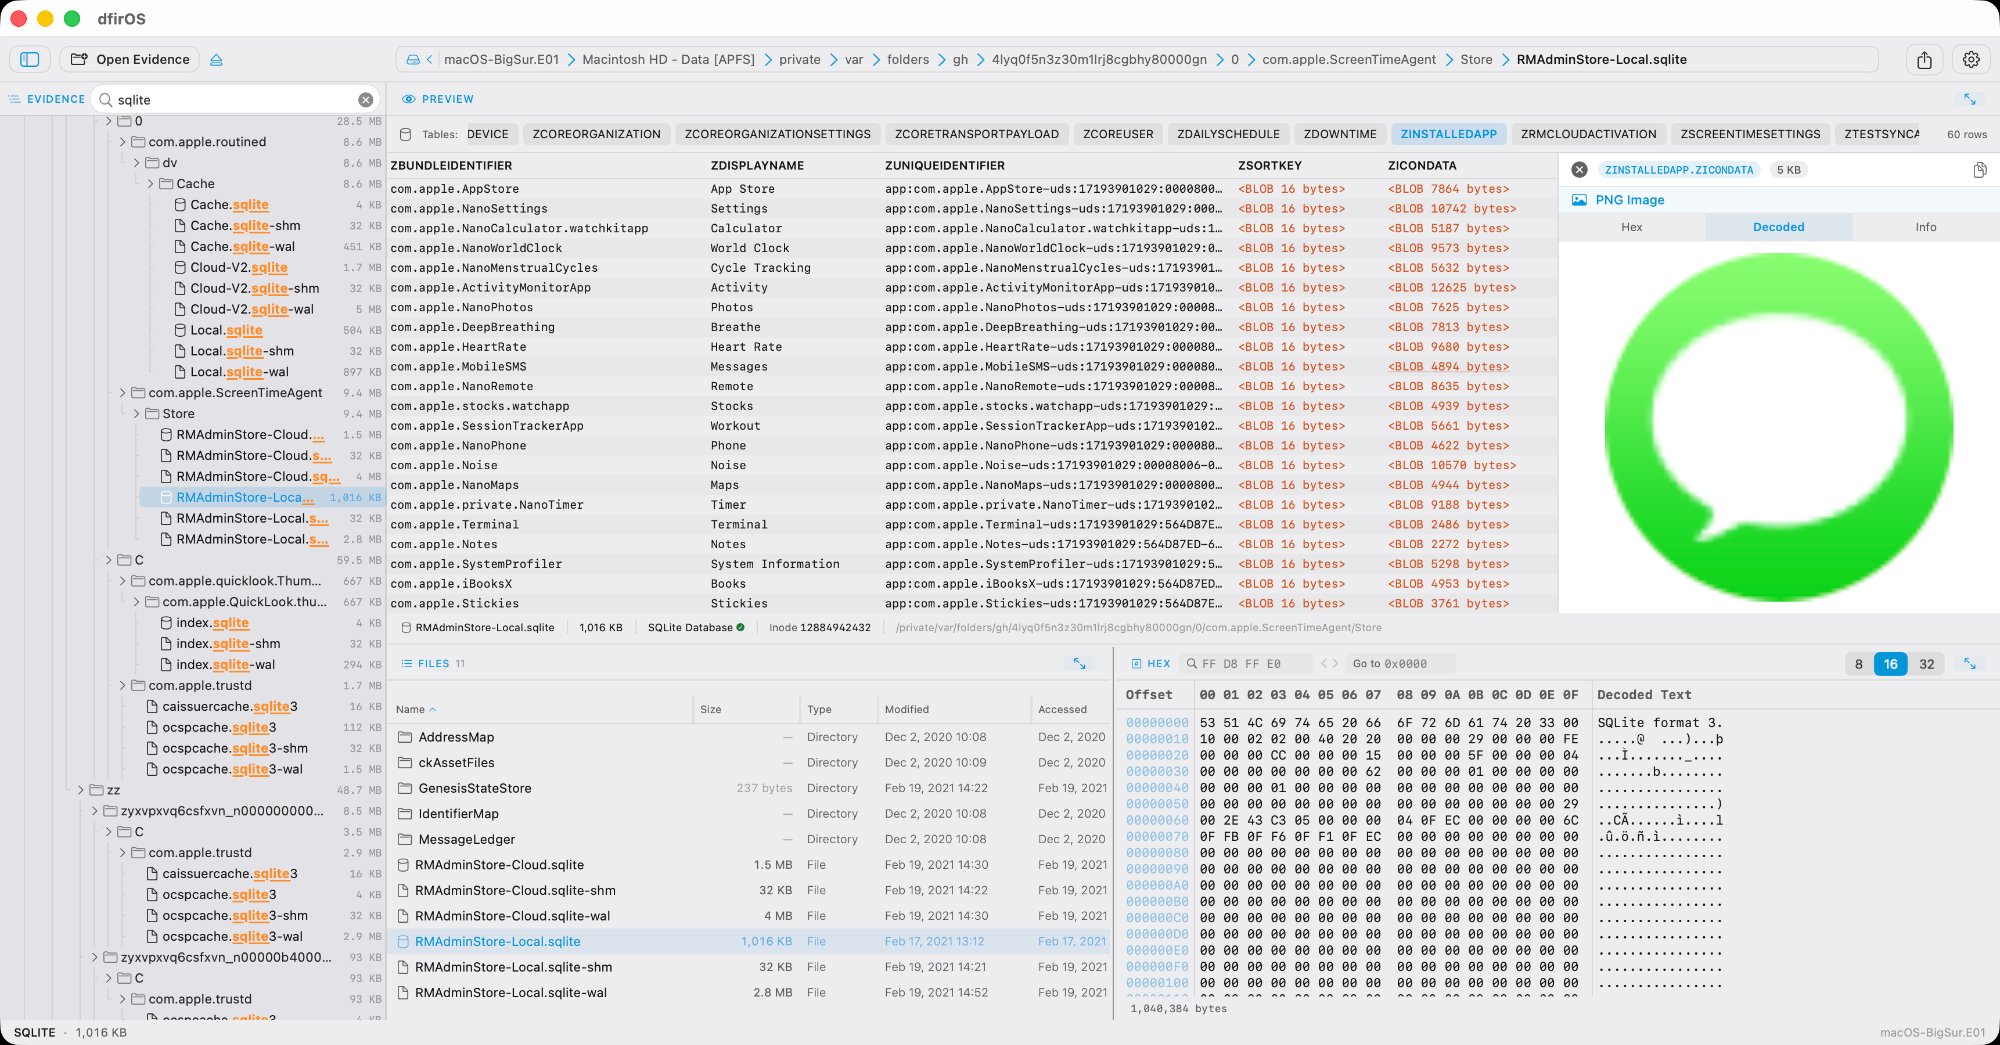Toggle the sidebar visibility icon
The image size is (2000, 1045).
click(x=30, y=59)
